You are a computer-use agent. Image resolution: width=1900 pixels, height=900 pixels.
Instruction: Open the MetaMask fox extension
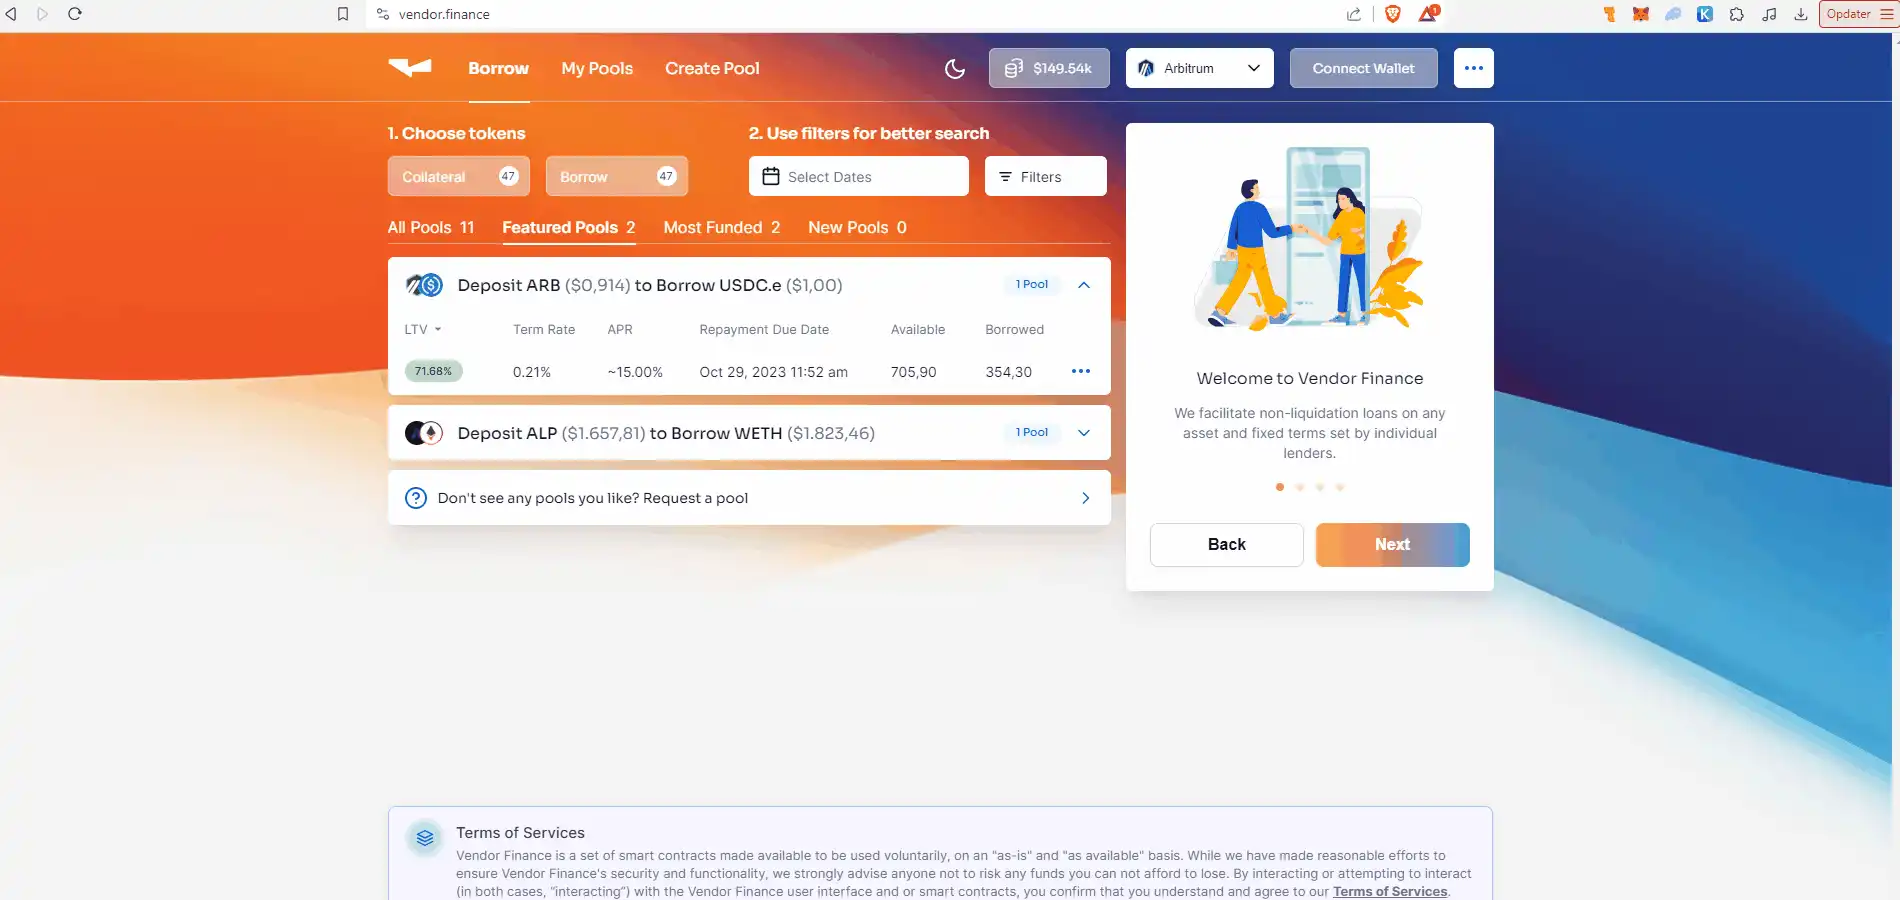click(x=1641, y=14)
